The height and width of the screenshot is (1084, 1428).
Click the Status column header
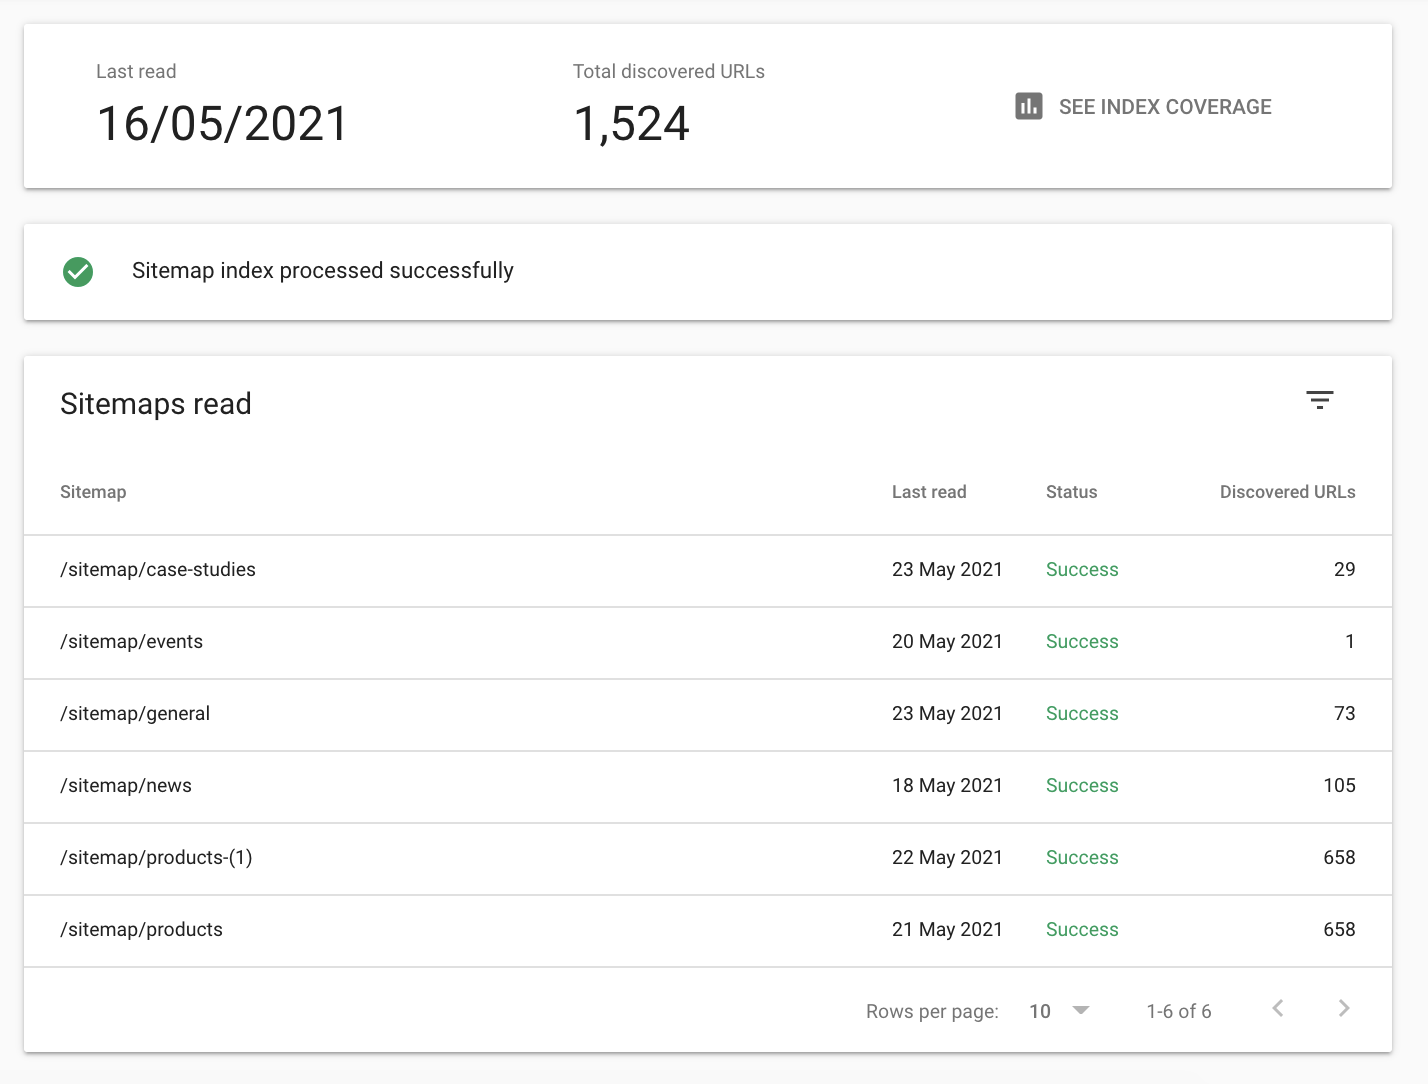[x=1071, y=491]
